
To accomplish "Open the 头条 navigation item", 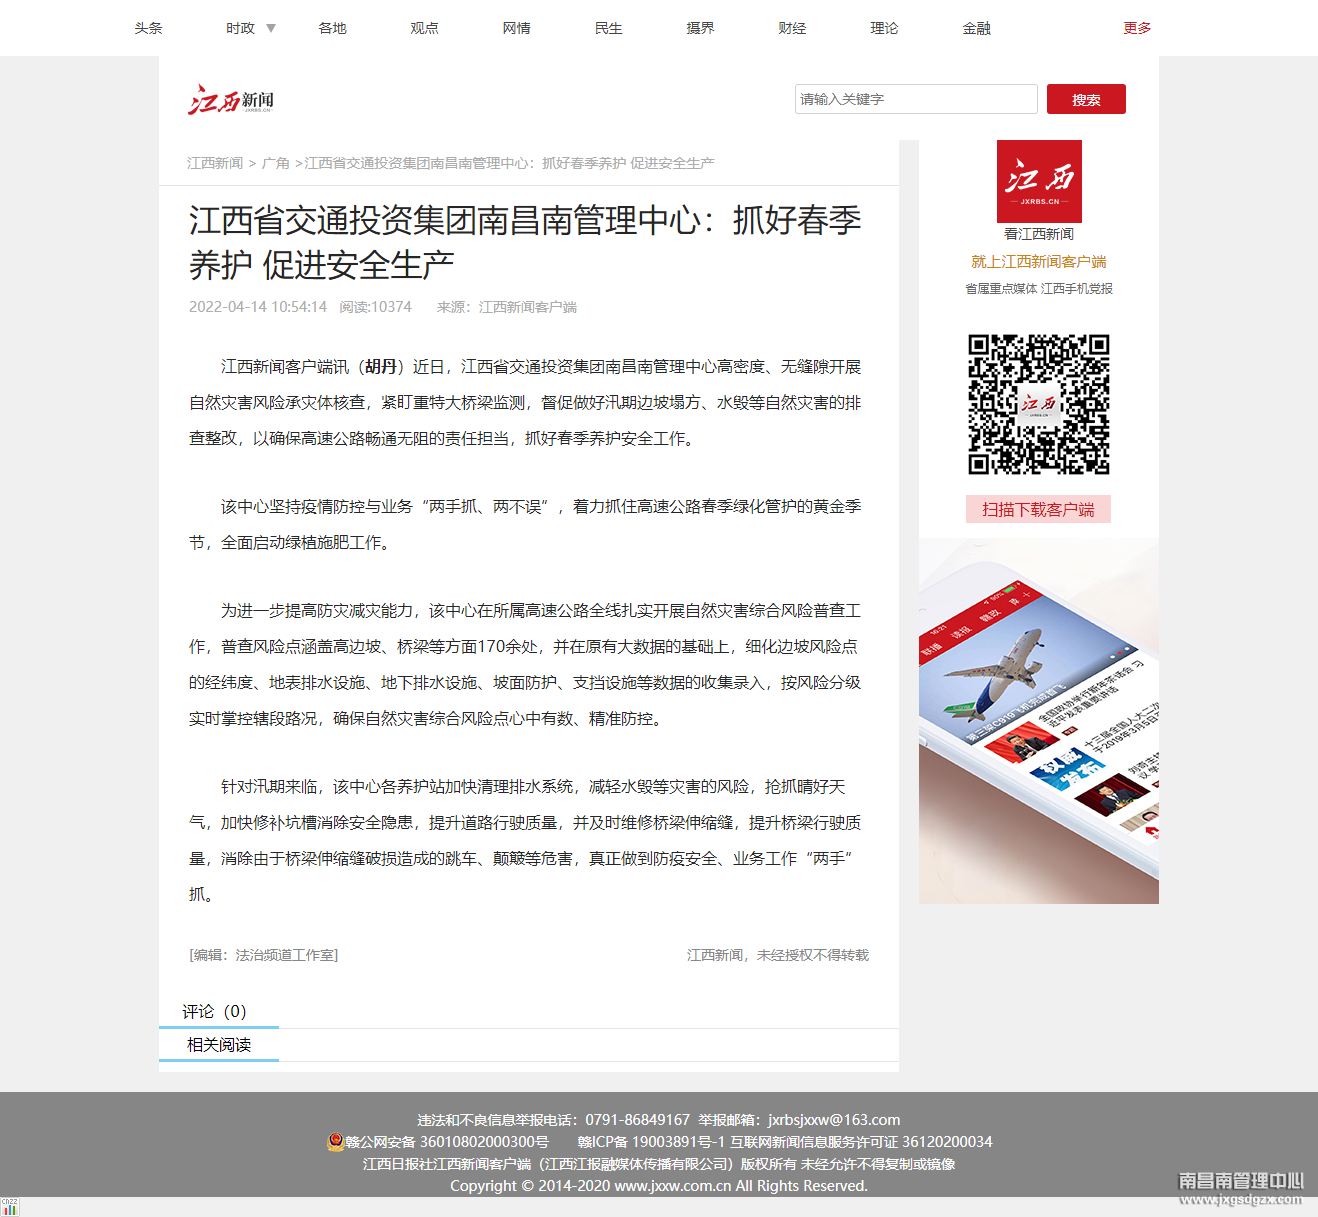I will pos(148,28).
